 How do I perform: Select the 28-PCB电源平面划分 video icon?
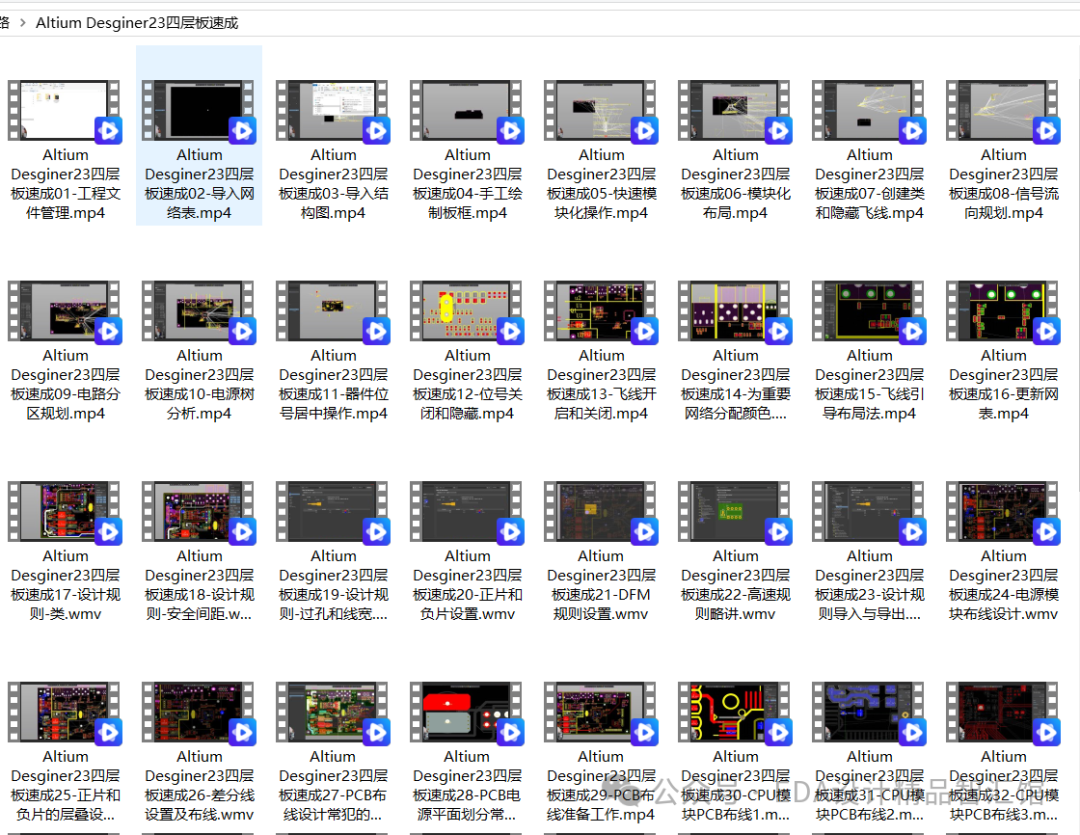point(467,713)
